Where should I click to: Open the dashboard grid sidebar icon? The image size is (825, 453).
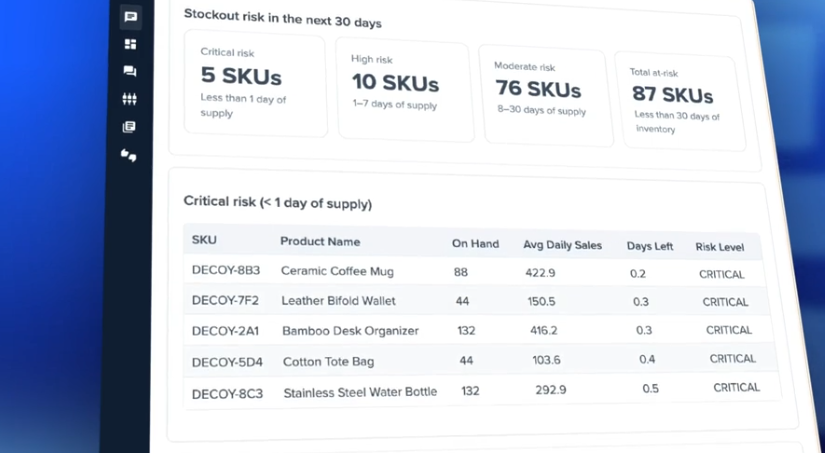click(x=130, y=44)
